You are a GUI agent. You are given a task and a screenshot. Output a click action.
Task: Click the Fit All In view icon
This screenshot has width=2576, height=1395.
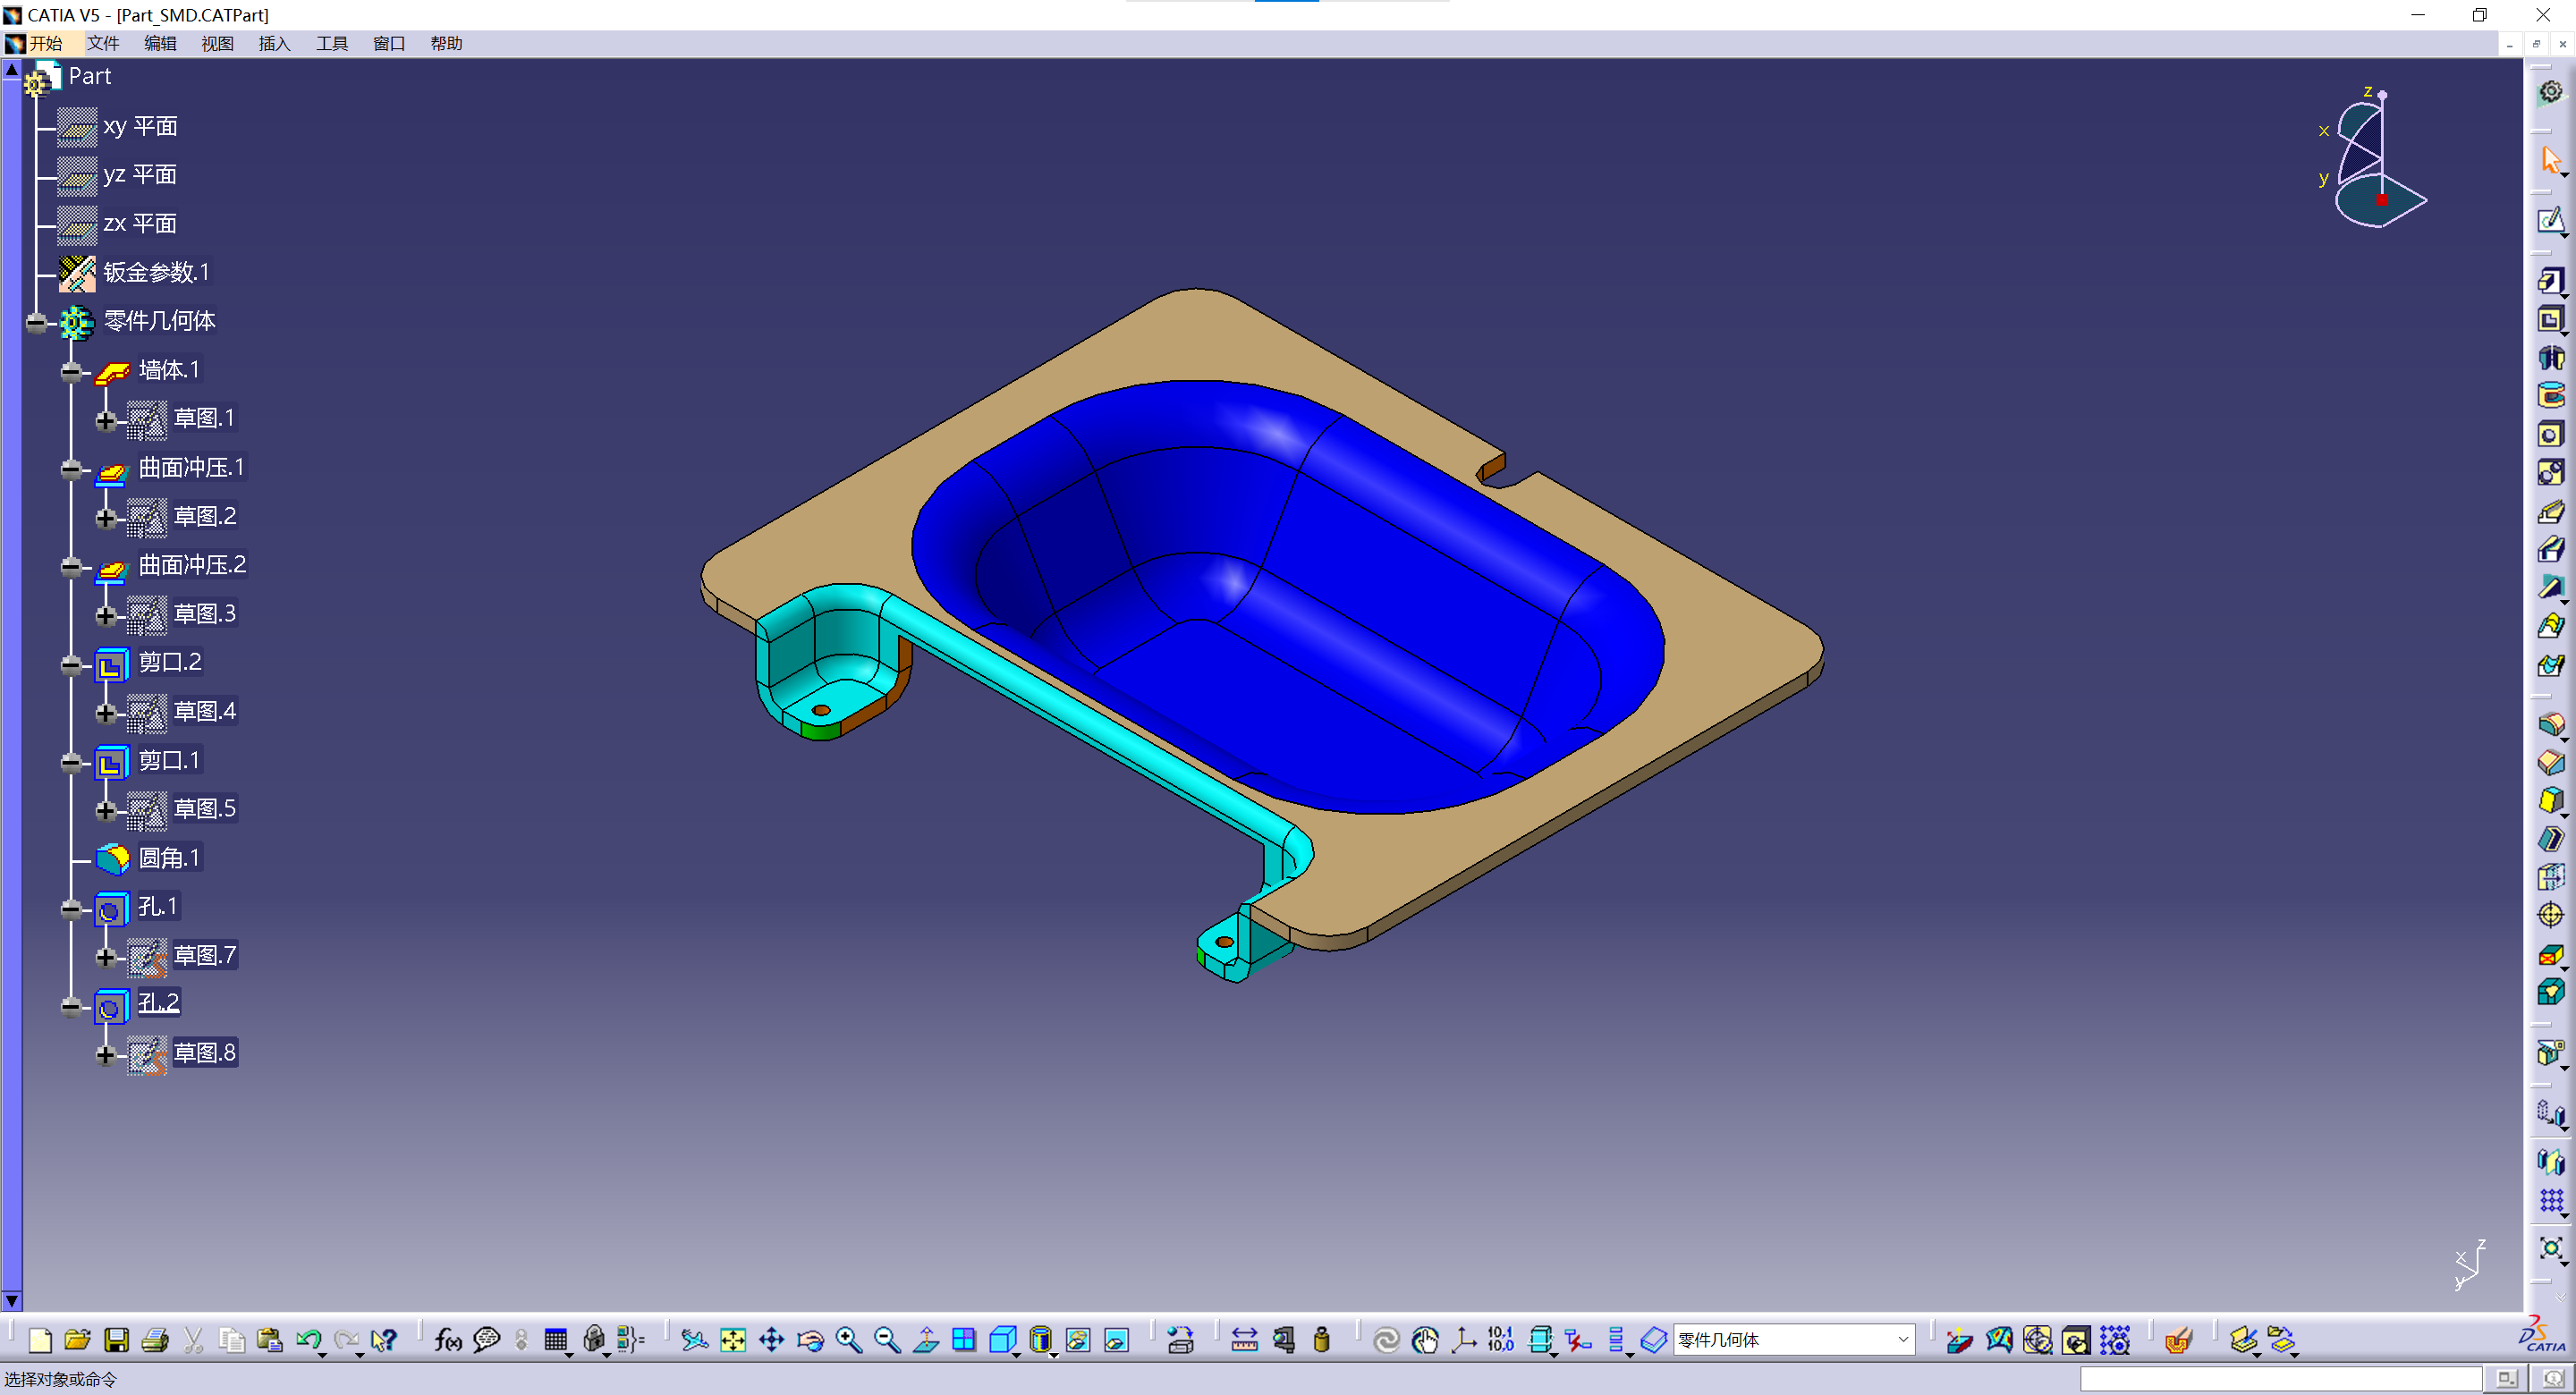[x=733, y=1340]
